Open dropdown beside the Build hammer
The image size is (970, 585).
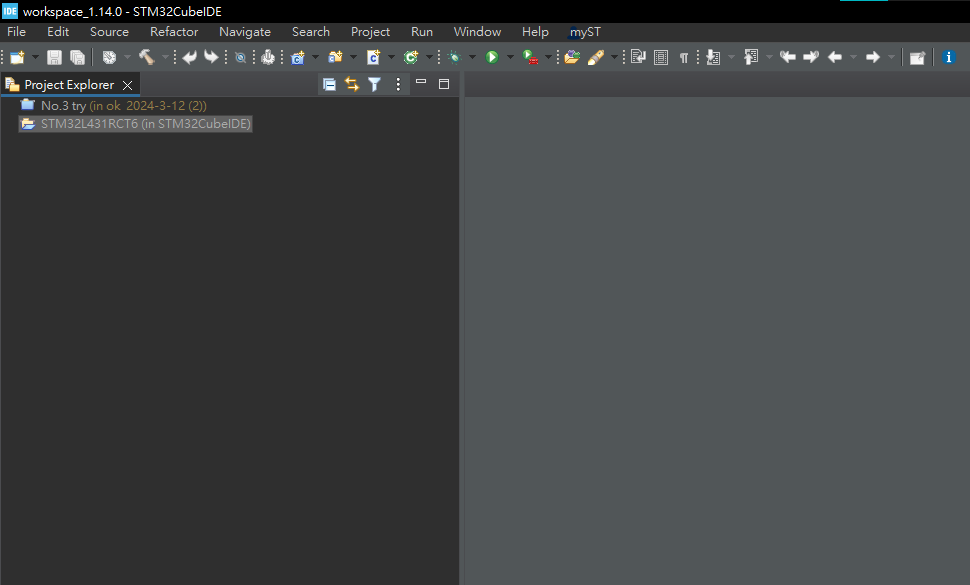click(x=165, y=58)
